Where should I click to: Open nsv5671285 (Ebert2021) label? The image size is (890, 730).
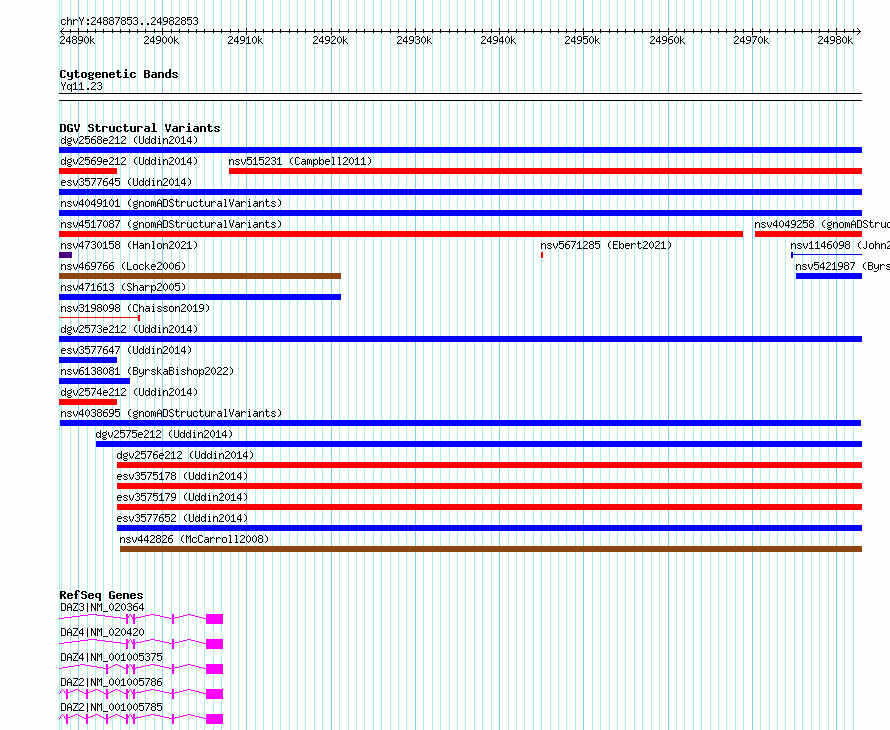606,245
